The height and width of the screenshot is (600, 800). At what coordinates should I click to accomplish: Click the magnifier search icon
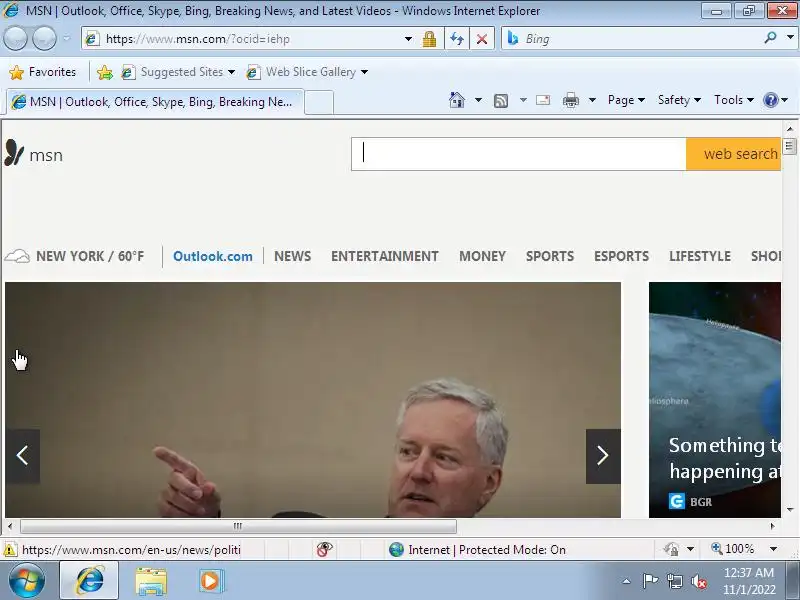pos(770,38)
